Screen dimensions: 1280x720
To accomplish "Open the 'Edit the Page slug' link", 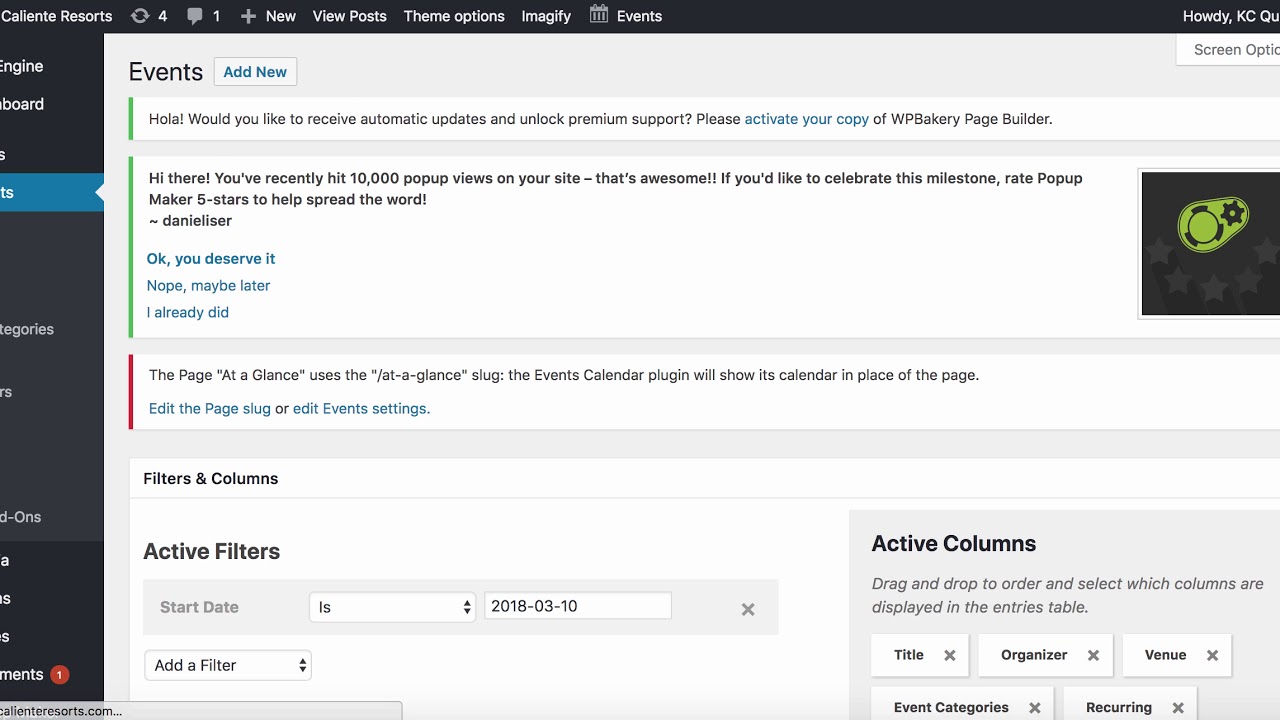I will pos(210,409).
